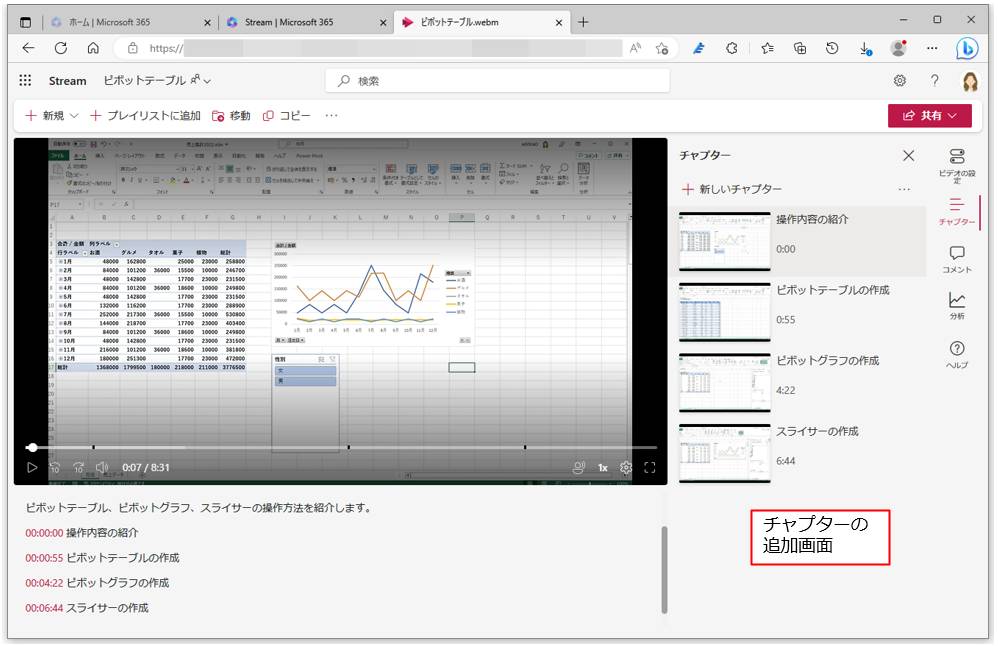Open more options in chapter panel
This screenshot has height=646, width=998.
(x=904, y=189)
